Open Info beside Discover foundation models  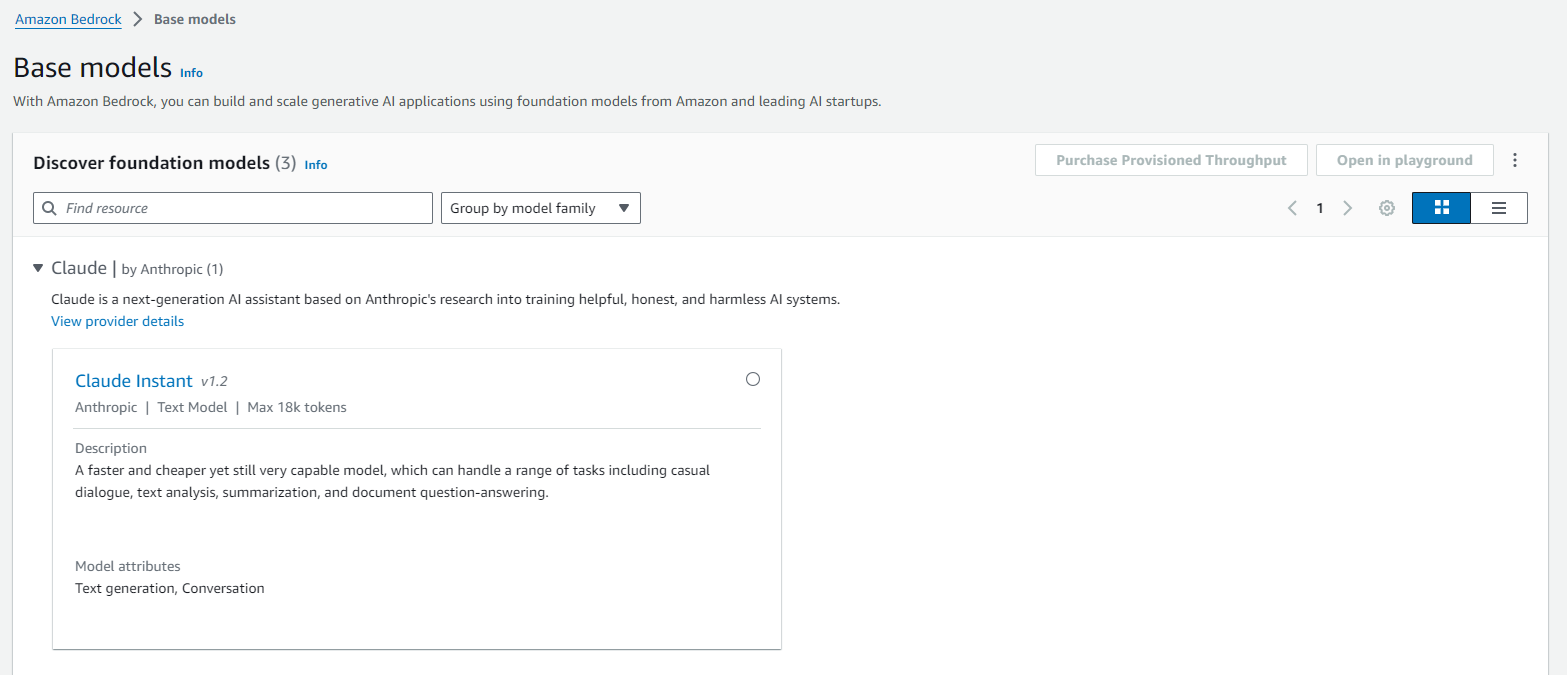click(316, 165)
